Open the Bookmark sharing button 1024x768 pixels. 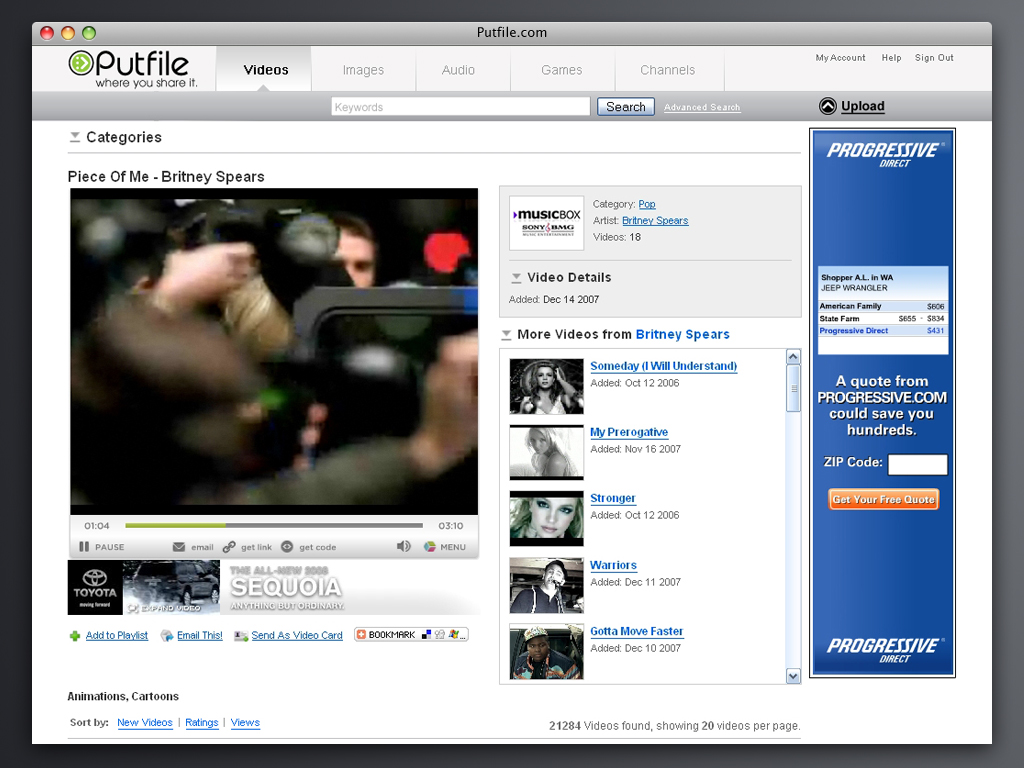coord(411,635)
